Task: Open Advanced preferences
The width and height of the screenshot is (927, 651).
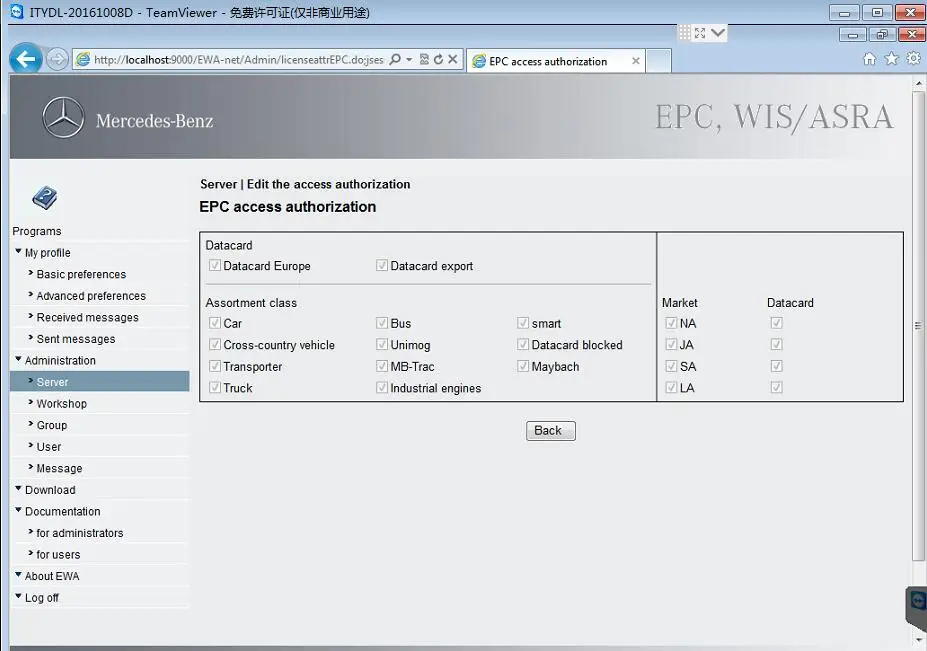Action: 91,296
